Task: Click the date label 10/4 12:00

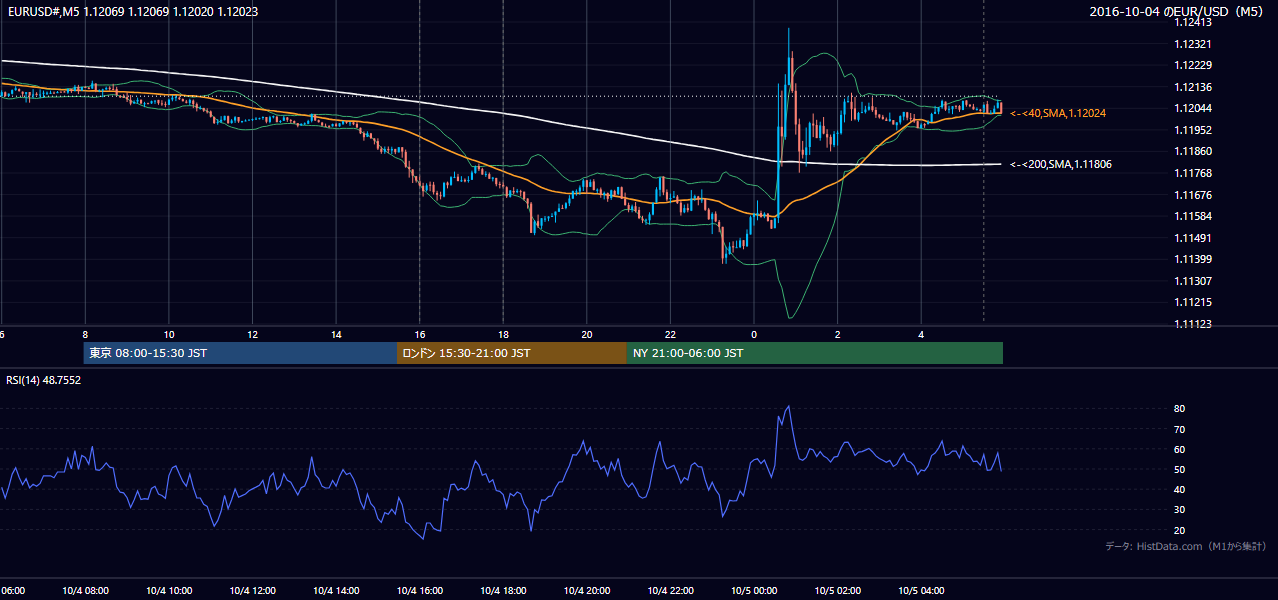Action: [252, 591]
